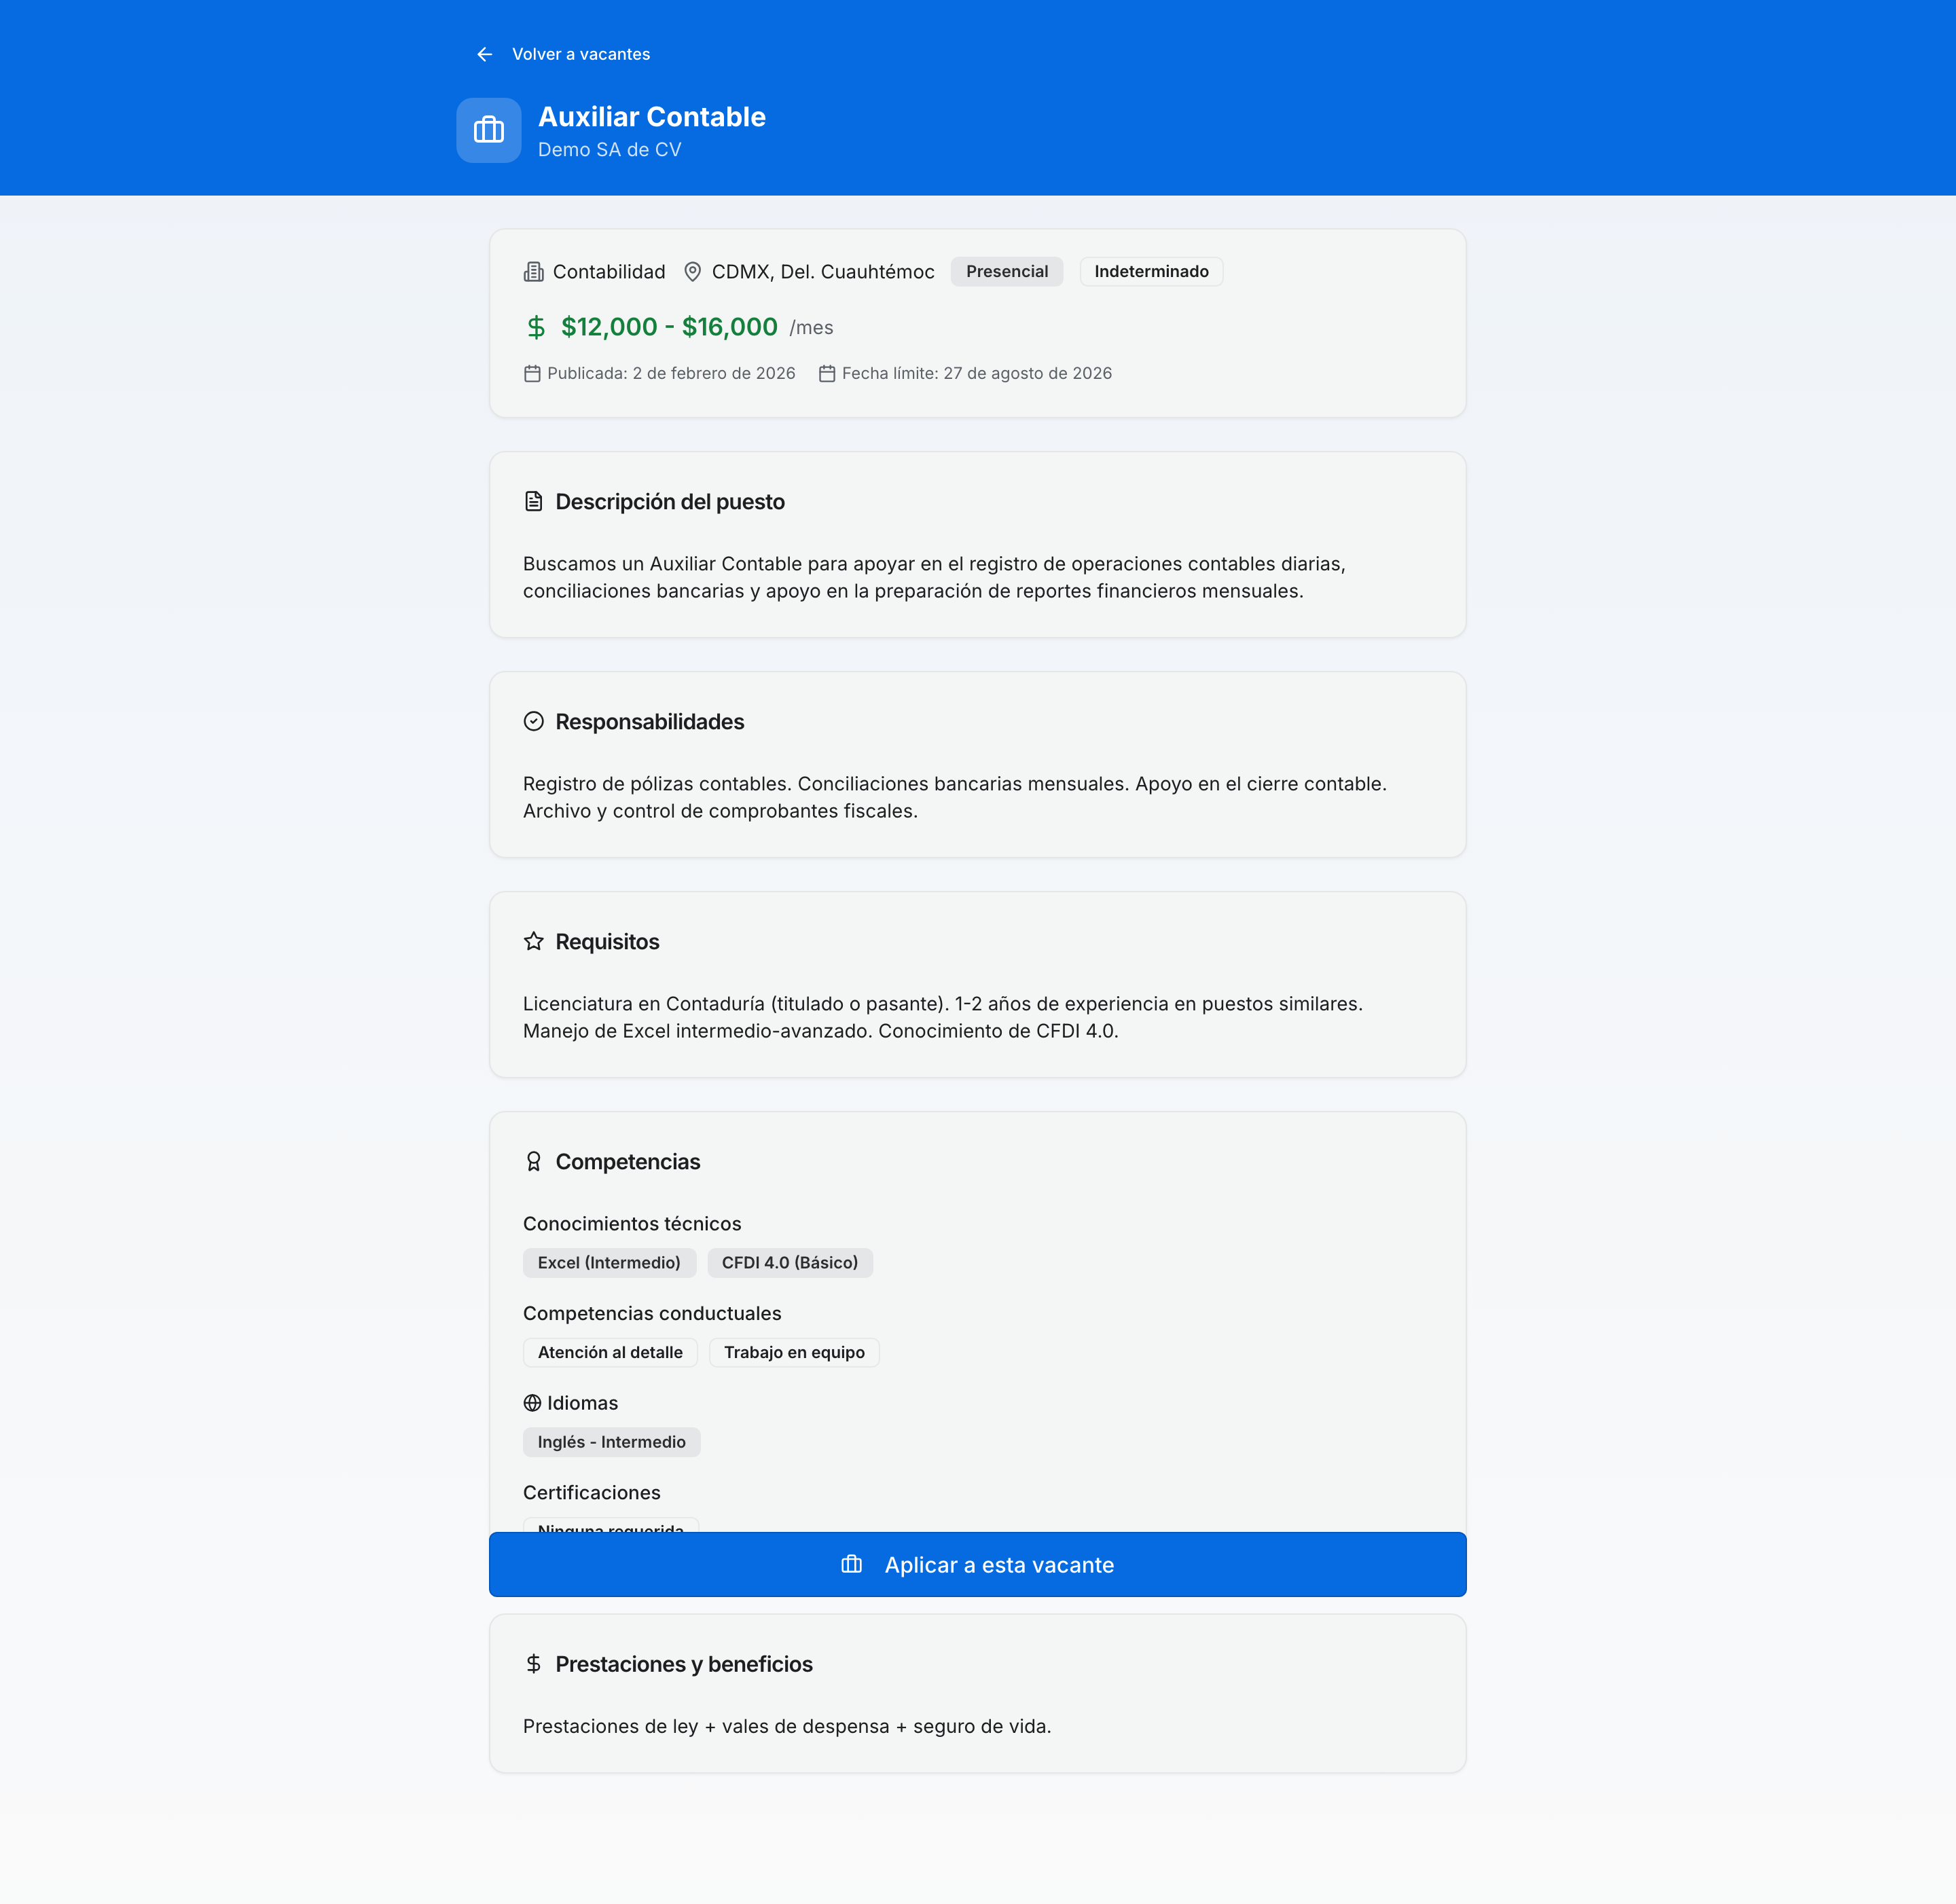This screenshot has height=1904, width=1956.
Task: Click the Prestaciones y beneficios heading
Action: tap(684, 1664)
